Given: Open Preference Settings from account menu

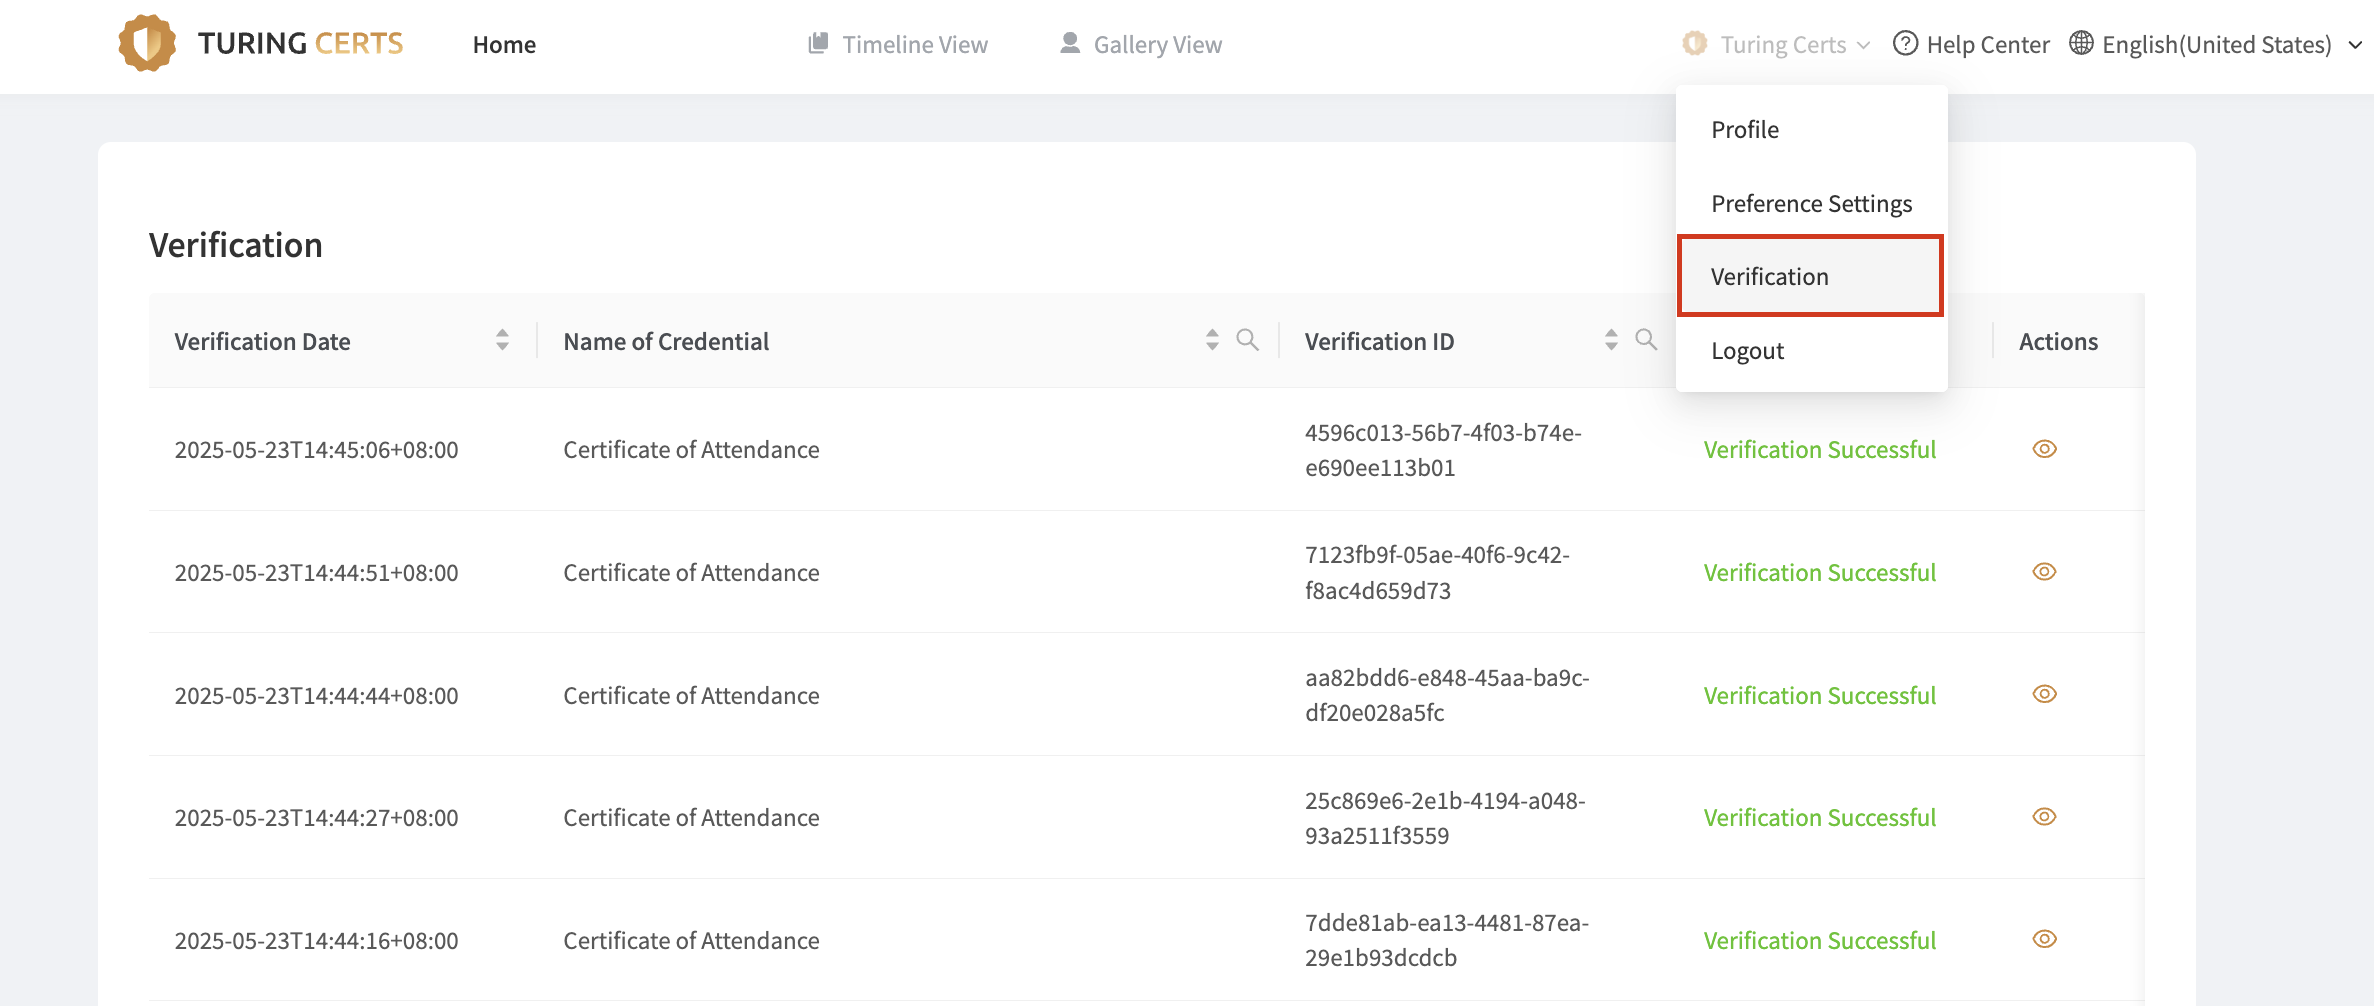Looking at the screenshot, I should click(1811, 204).
